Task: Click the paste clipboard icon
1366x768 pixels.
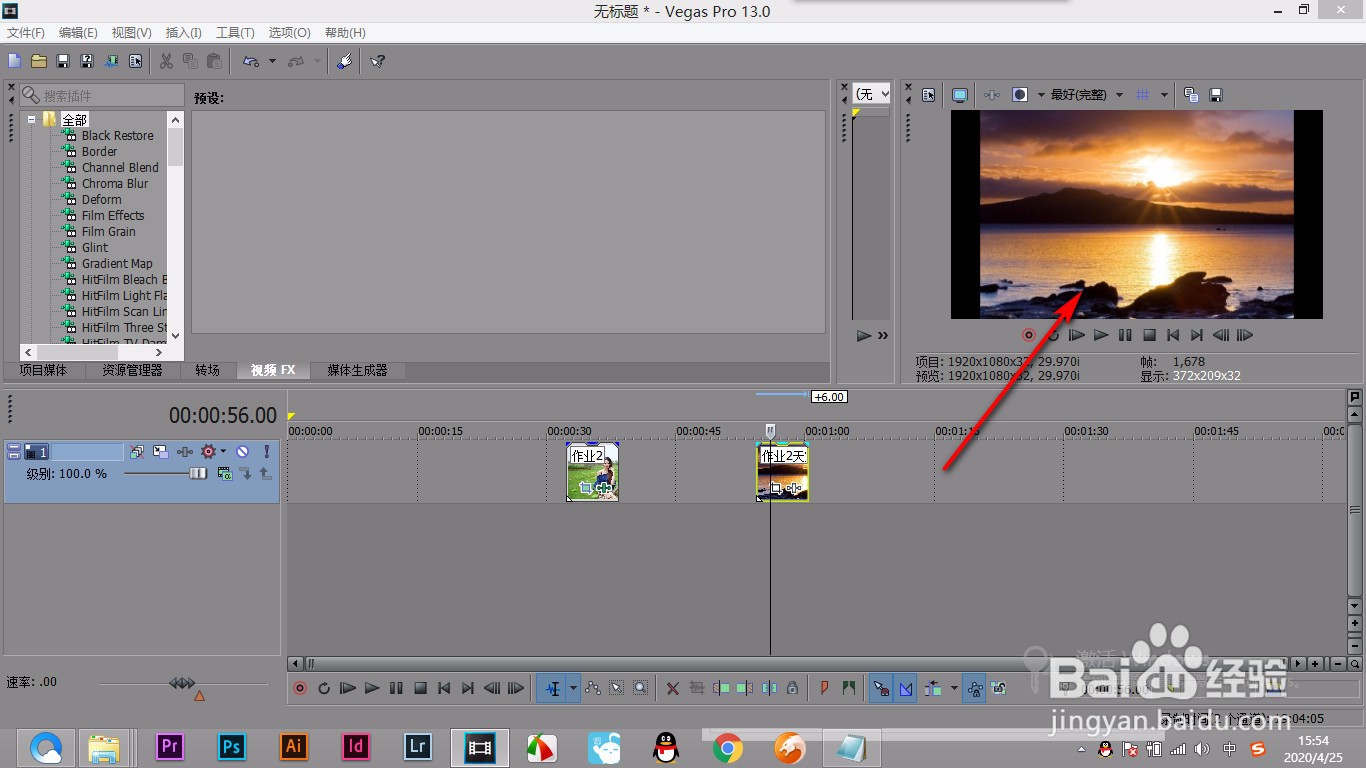Action: point(214,61)
